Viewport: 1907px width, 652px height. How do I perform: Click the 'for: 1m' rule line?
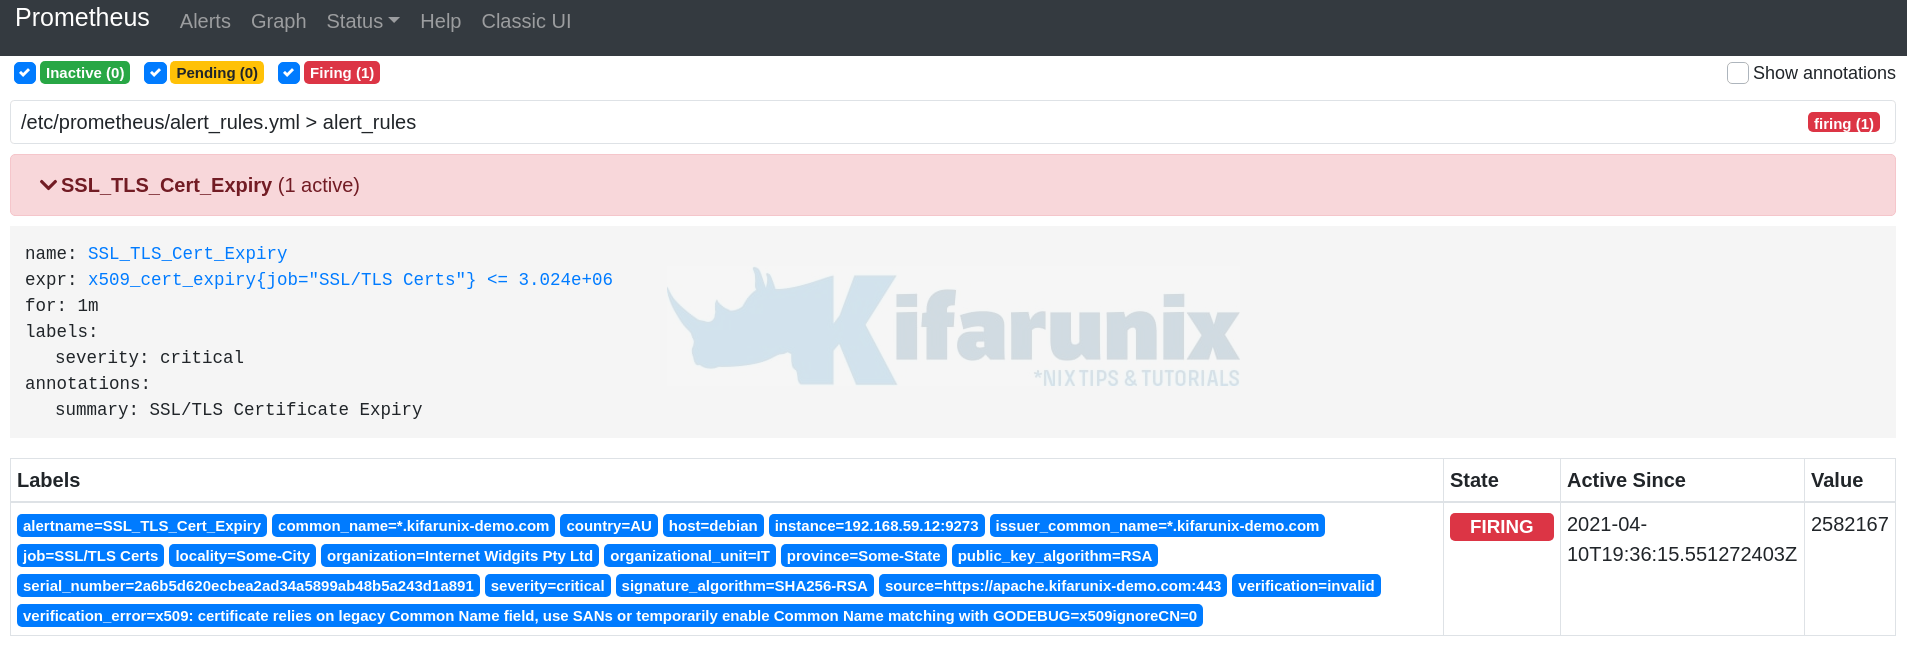point(62,306)
